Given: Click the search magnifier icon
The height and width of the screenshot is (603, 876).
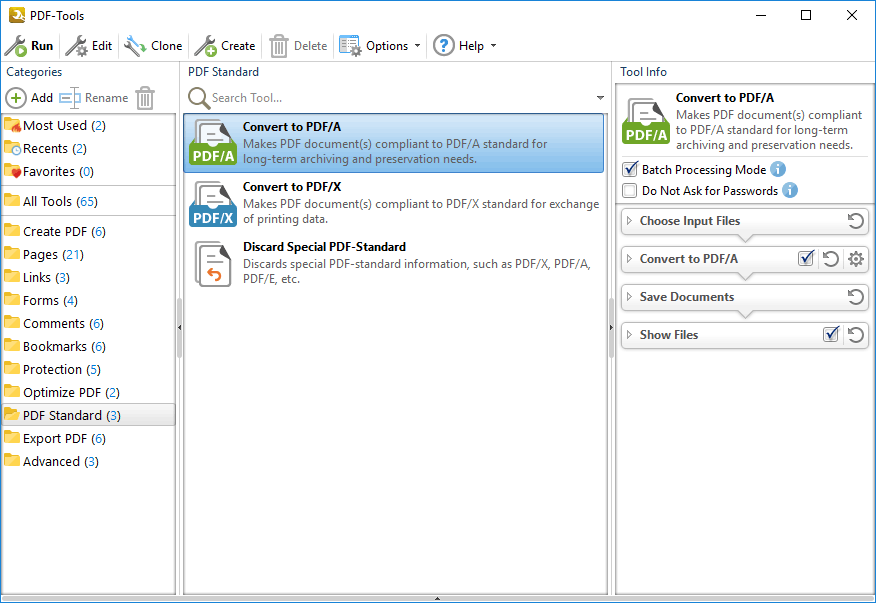Looking at the screenshot, I should coord(198,98).
